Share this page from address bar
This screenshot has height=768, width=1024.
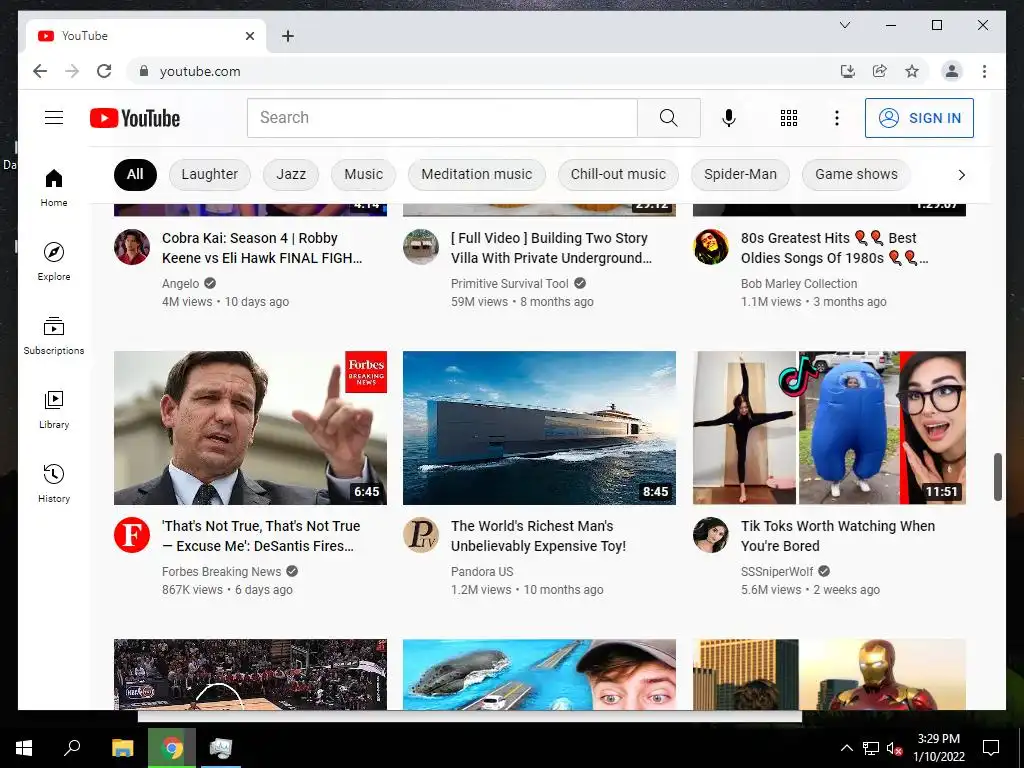coord(880,71)
